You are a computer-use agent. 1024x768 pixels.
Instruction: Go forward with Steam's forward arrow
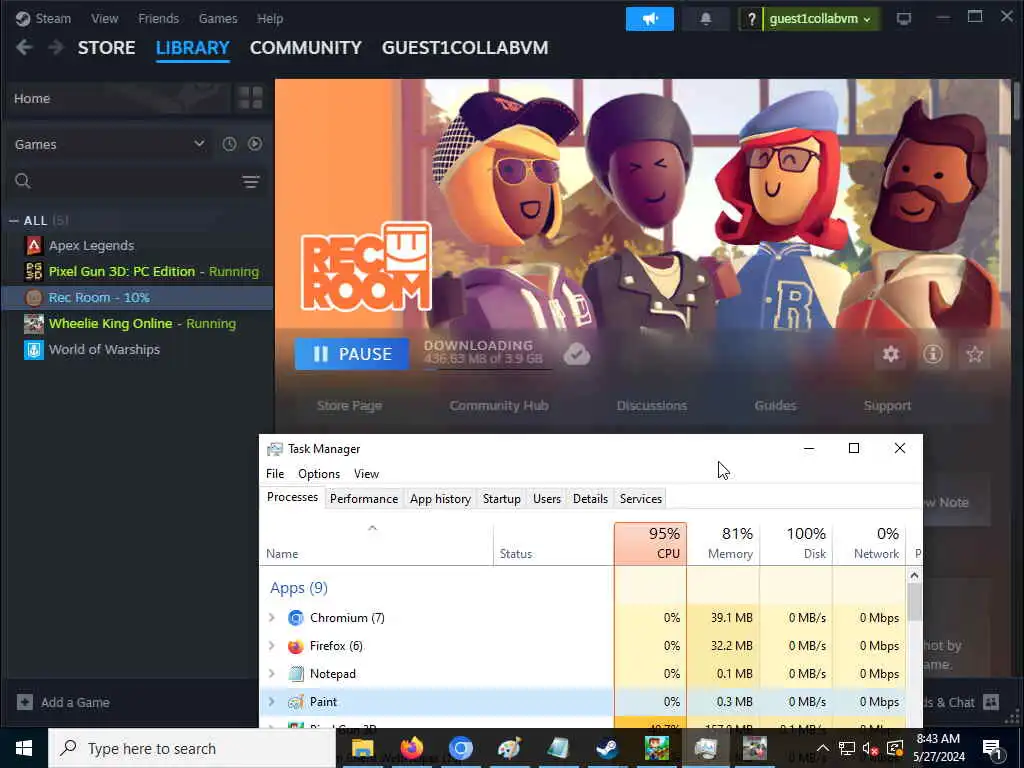coord(56,48)
